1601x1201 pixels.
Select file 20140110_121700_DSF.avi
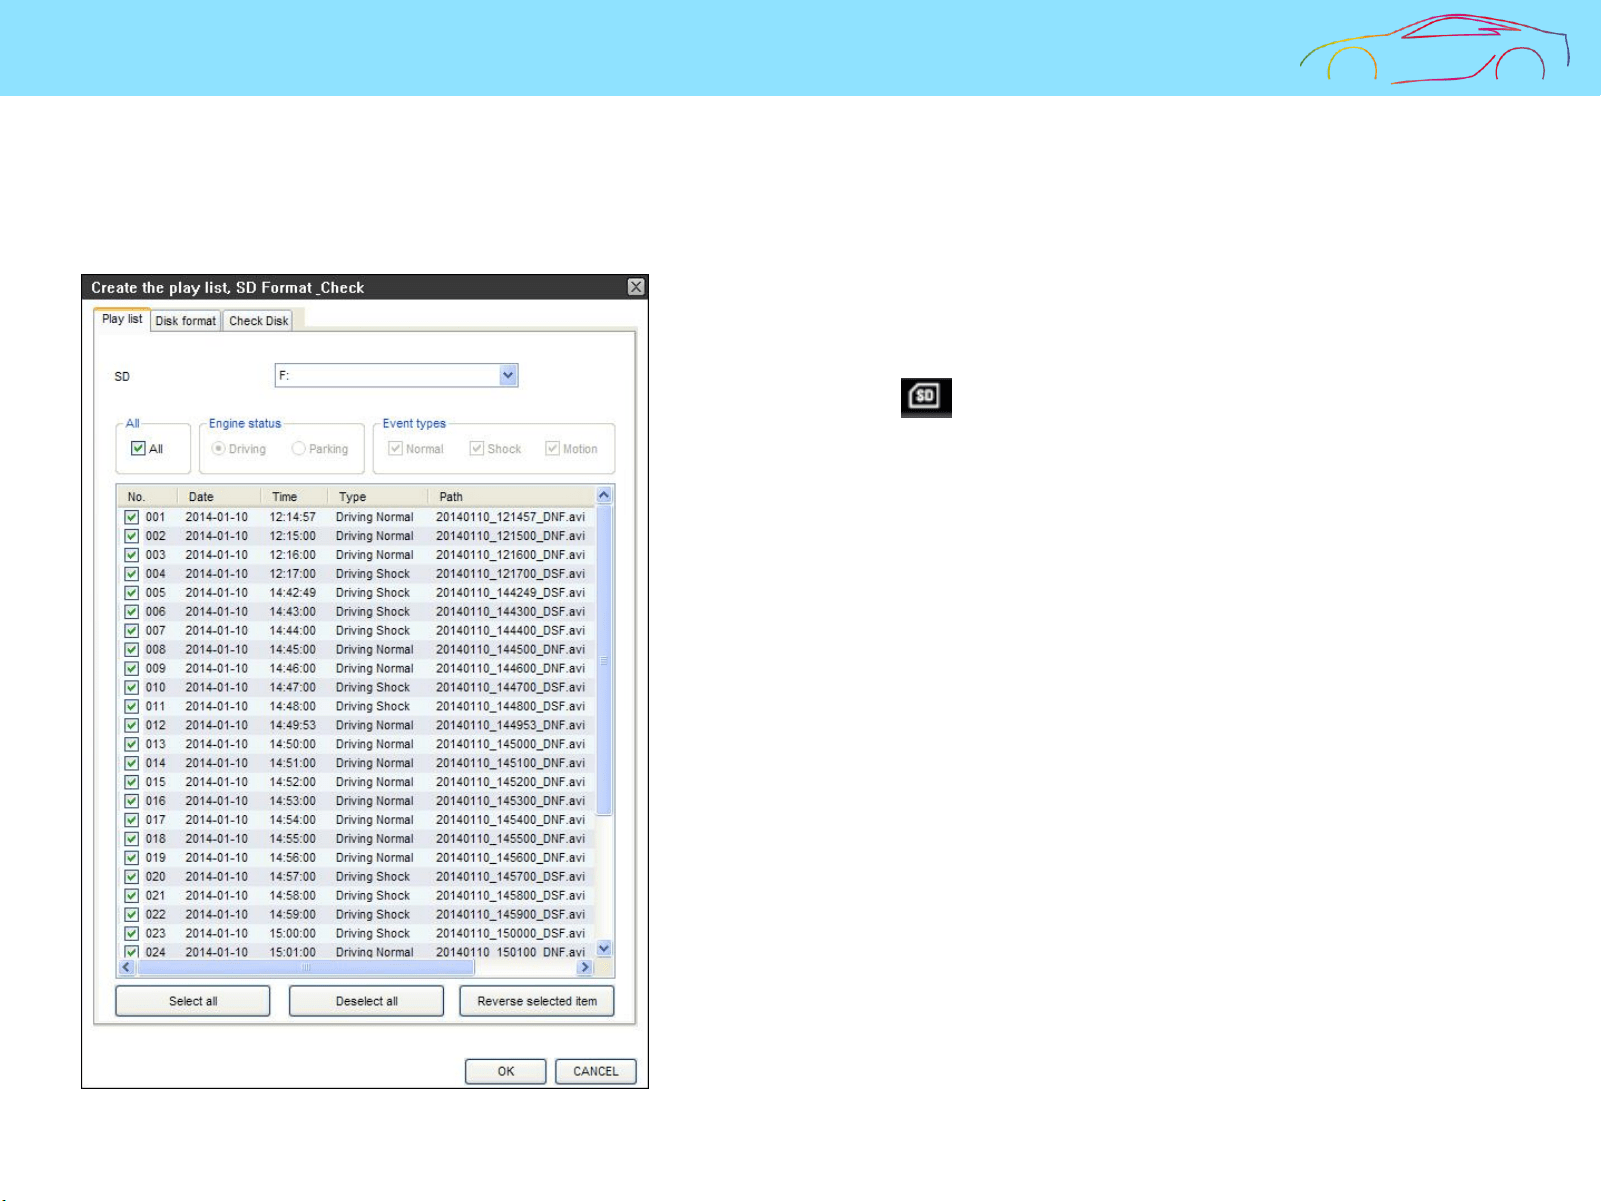coord(510,574)
